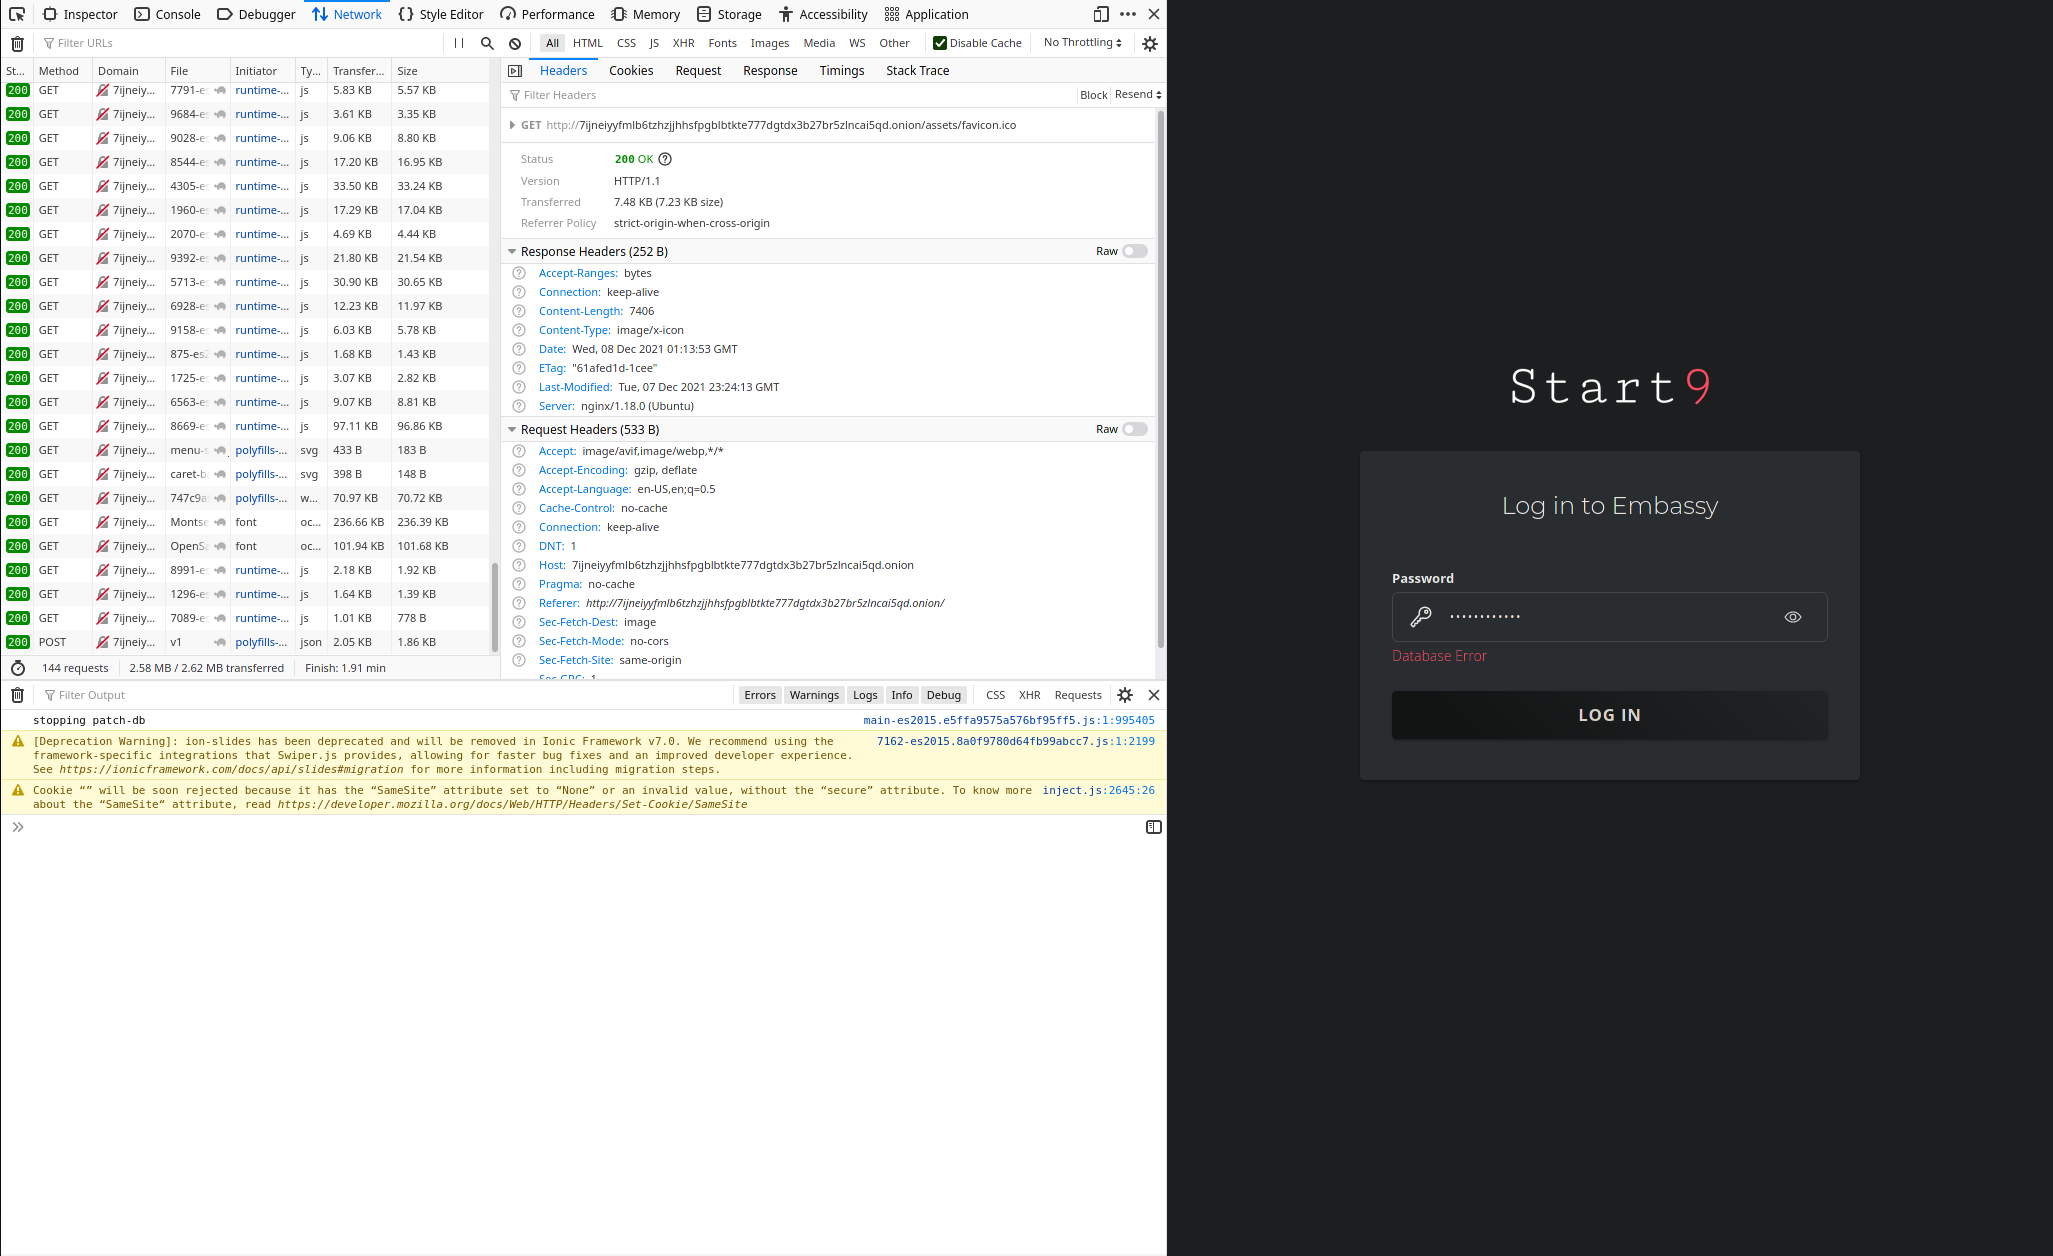Switch to the Cookies tab
This screenshot has height=1256, width=2053.
(x=631, y=70)
